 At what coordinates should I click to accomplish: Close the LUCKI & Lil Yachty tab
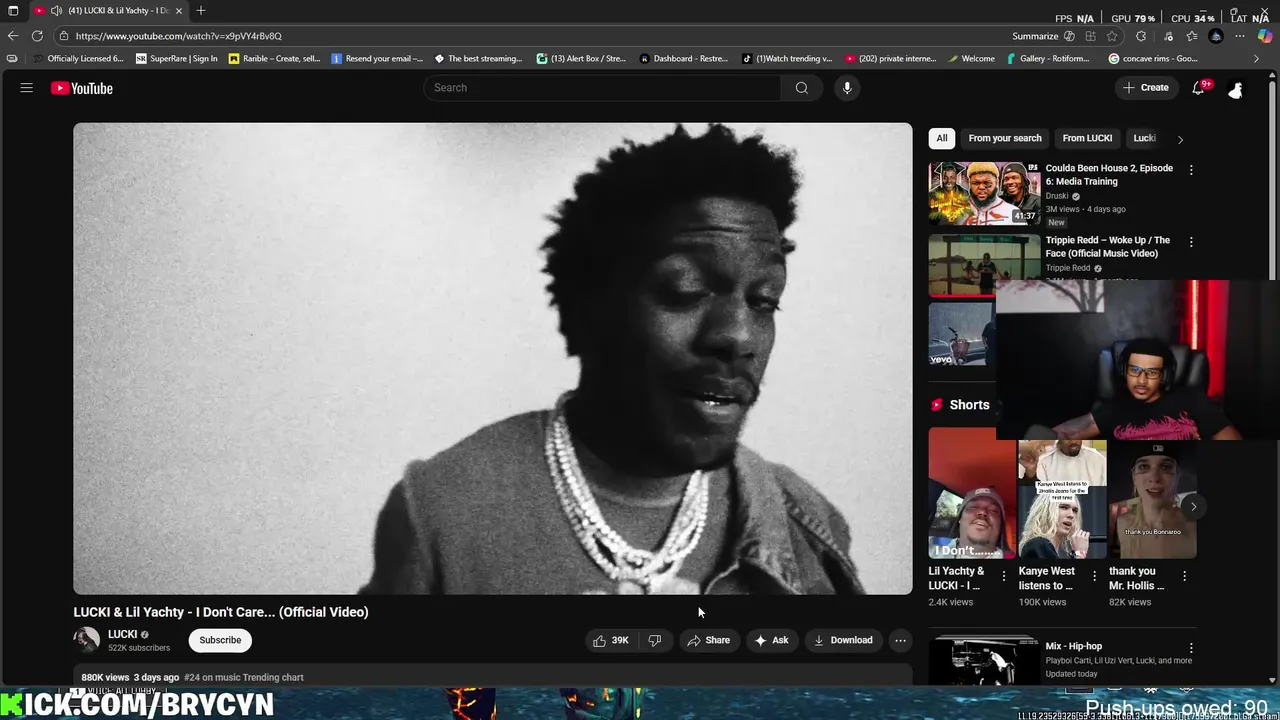click(179, 10)
